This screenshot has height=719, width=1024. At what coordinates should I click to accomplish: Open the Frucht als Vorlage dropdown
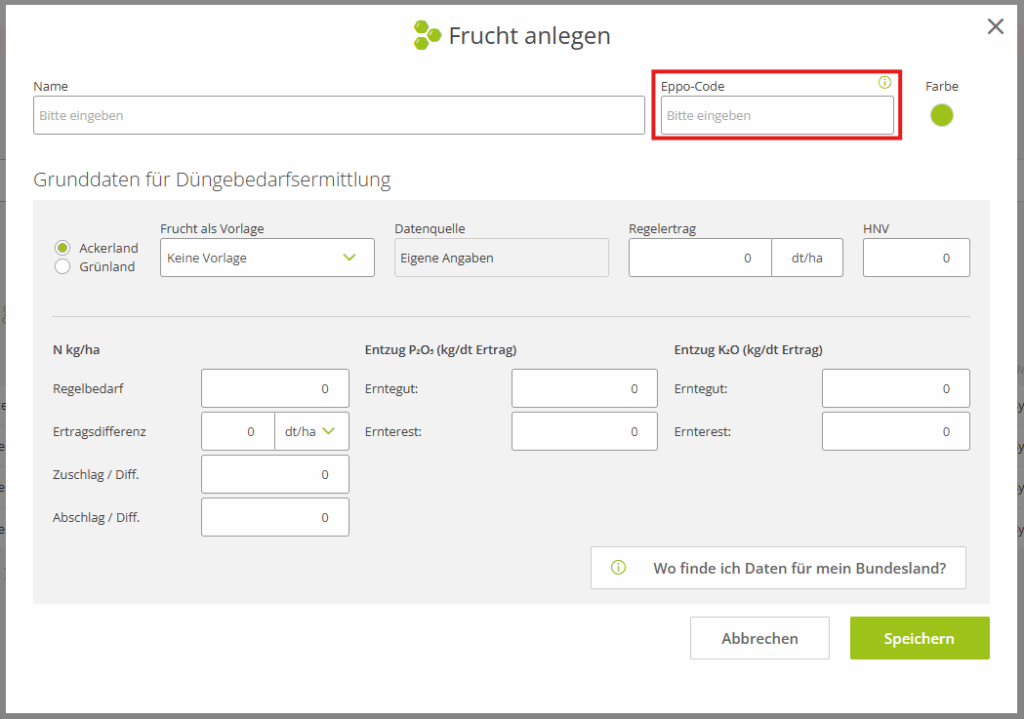click(267, 258)
